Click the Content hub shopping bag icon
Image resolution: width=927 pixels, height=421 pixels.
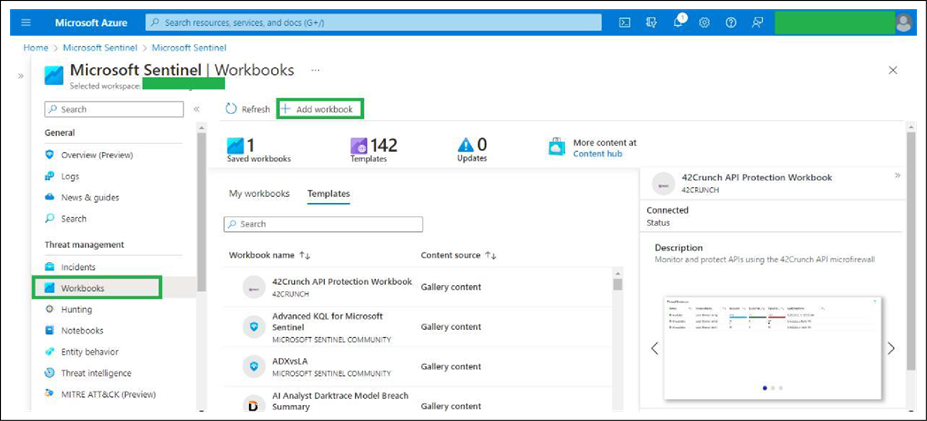point(557,147)
